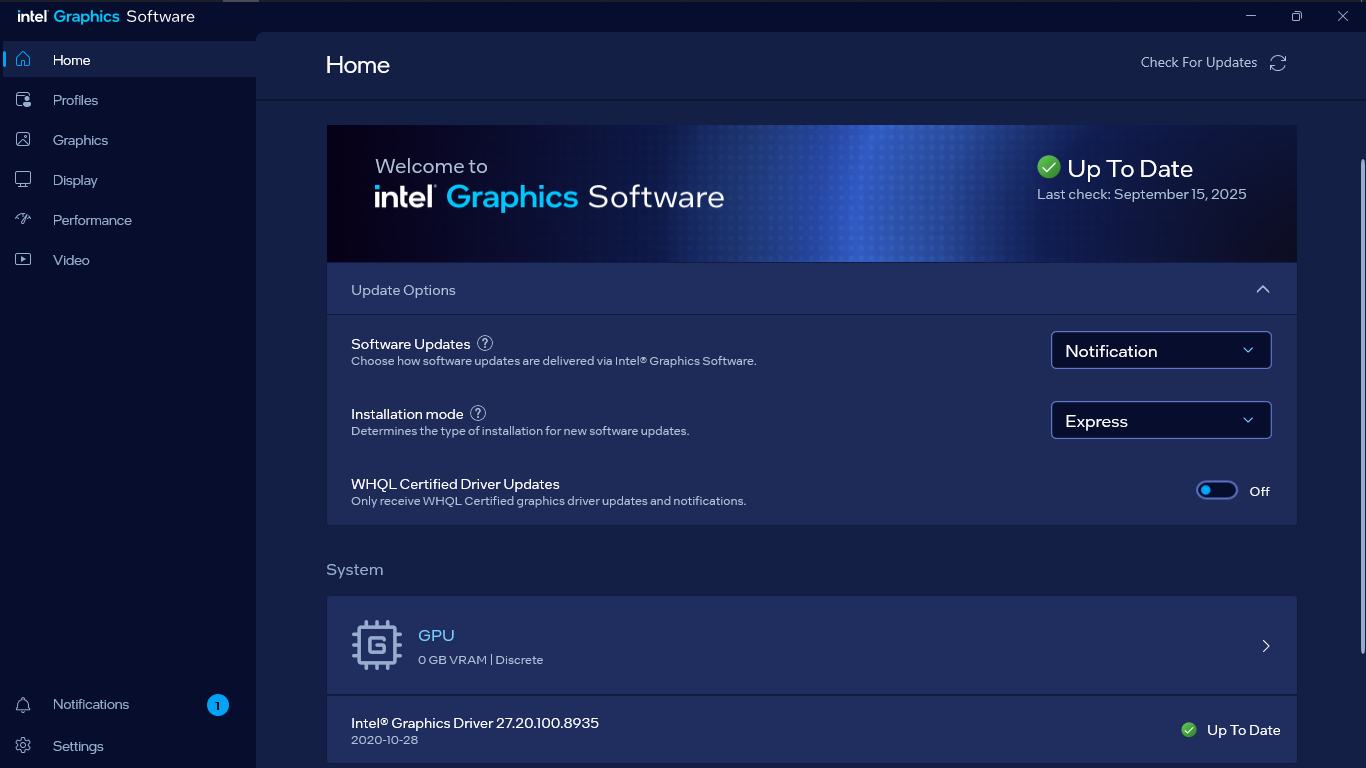Viewport: 1366px width, 768px height.
Task: Open Profiles via its sidebar icon
Action: (x=23, y=100)
